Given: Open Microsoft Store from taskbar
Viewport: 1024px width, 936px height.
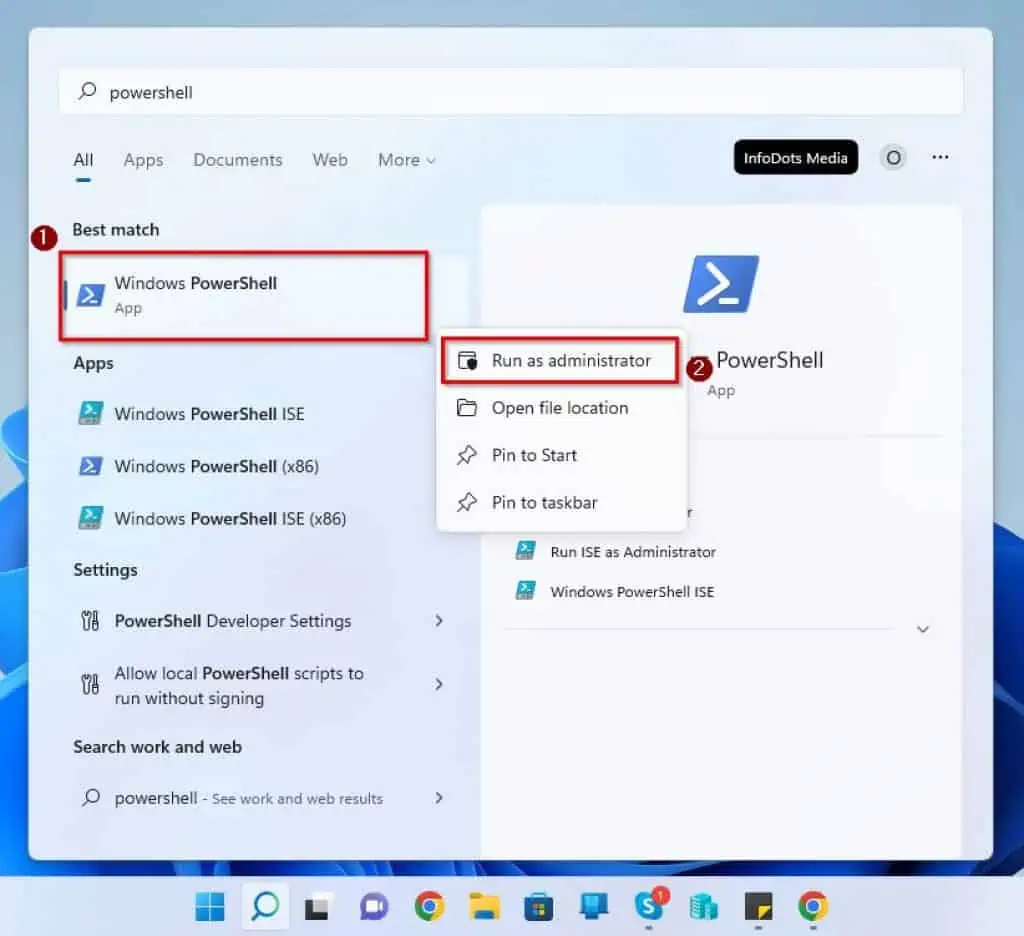Looking at the screenshot, I should 539,907.
